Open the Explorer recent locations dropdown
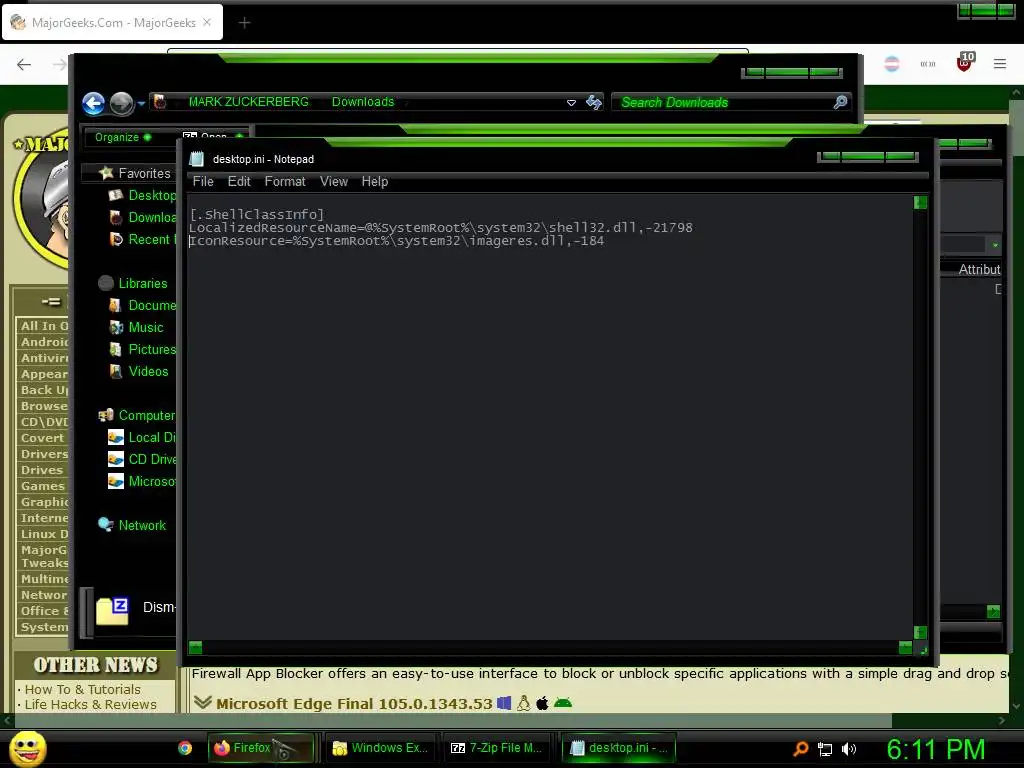1024x768 pixels. pyautogui.click(x=141, y=103)
